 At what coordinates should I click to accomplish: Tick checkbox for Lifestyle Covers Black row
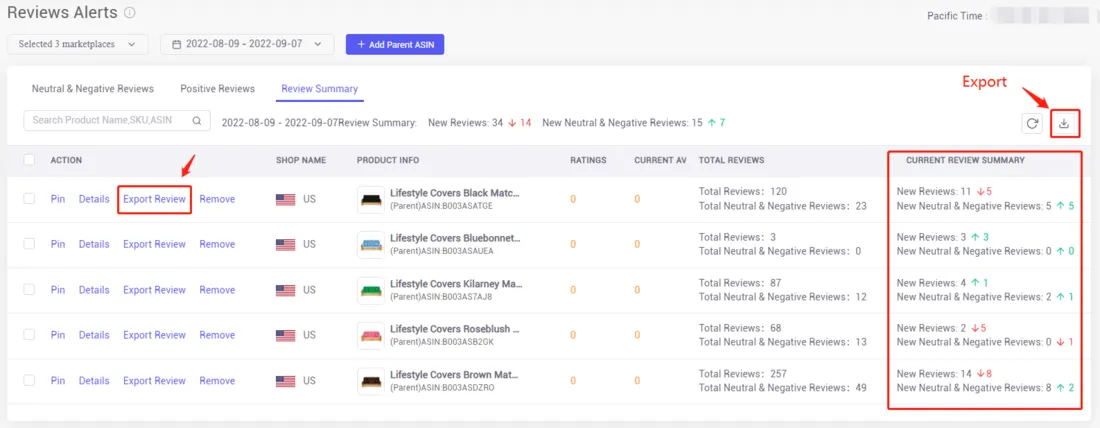pos(29,199)
